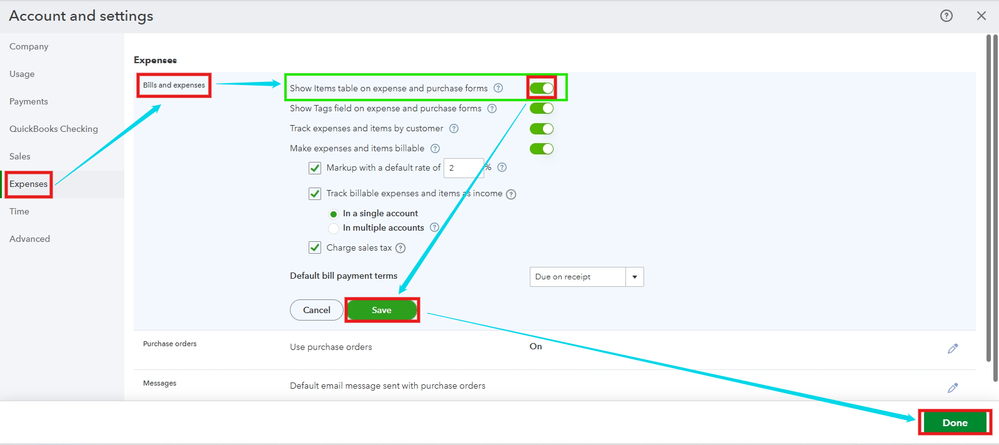
Task: Click the green Done button
Action: point(955,423)
